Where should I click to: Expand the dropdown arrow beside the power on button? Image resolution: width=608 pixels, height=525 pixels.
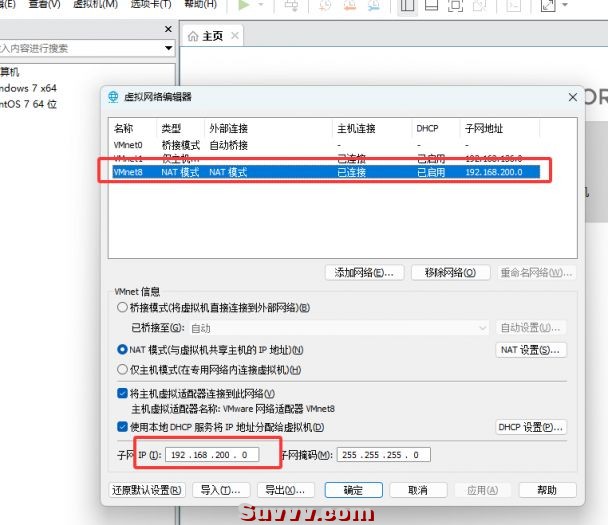261,6
